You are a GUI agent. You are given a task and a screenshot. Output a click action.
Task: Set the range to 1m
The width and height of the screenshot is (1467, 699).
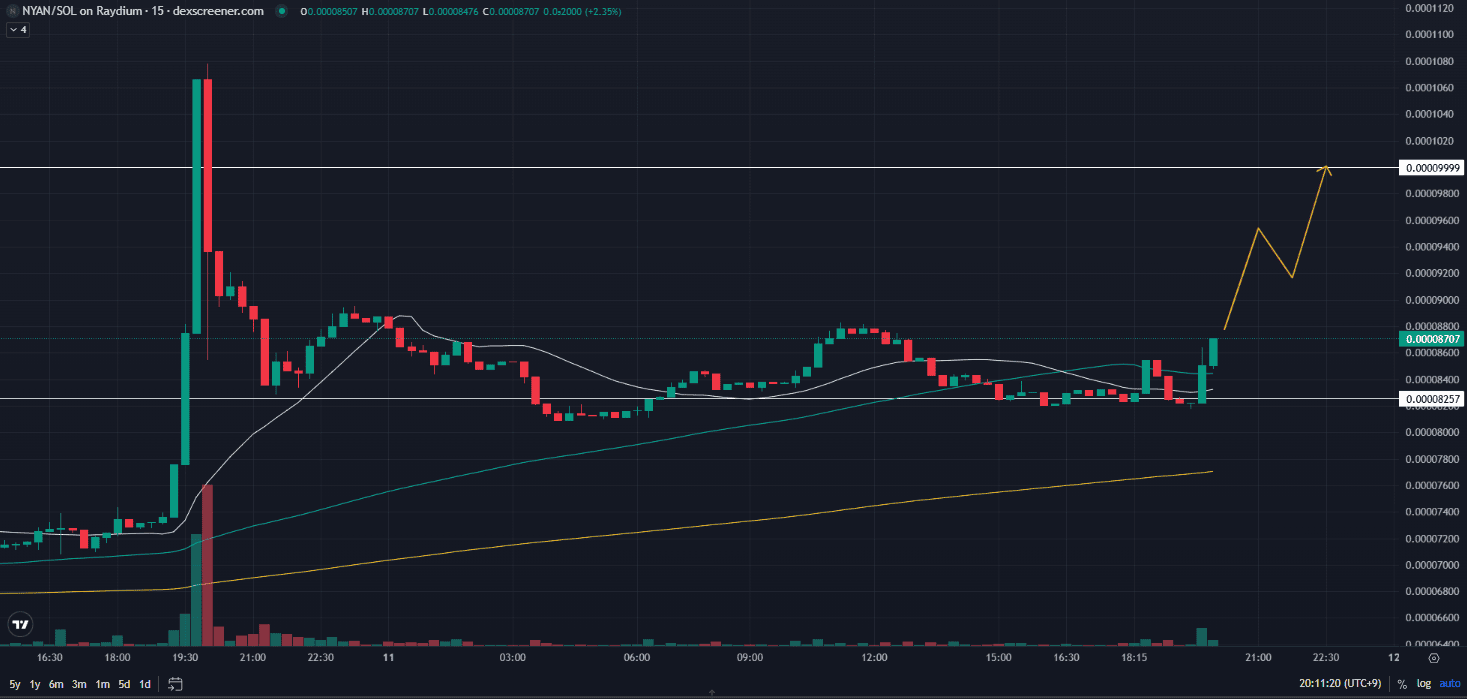coord(102,684)
